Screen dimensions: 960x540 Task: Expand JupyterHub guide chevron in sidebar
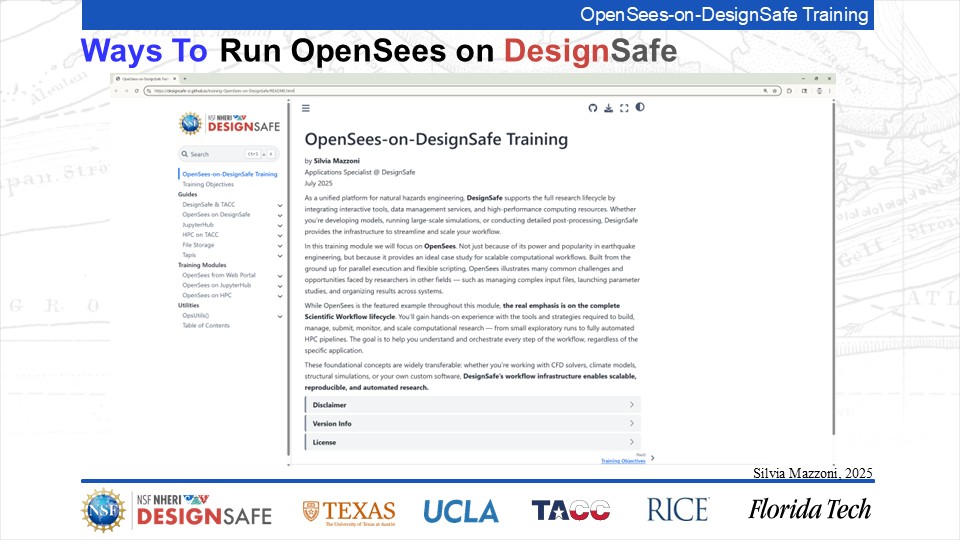coord(281,225)
